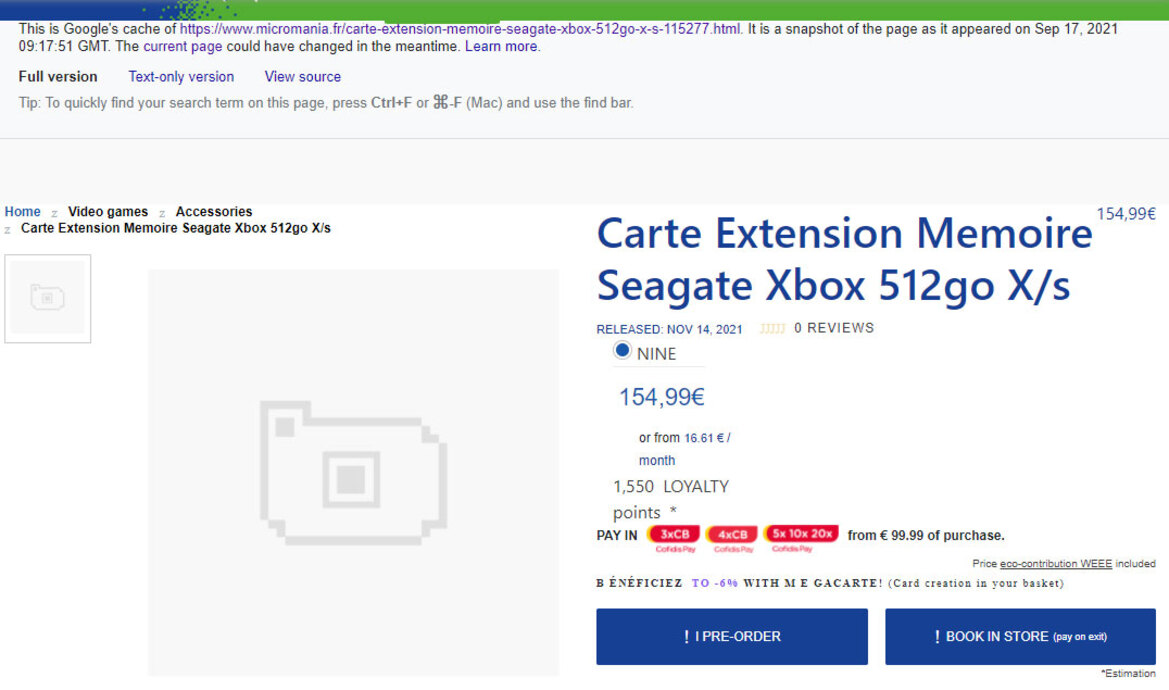Click the 4xCB Cofidis Pay badge
This screenshot has height=690, width=1169.
point(732,535)
